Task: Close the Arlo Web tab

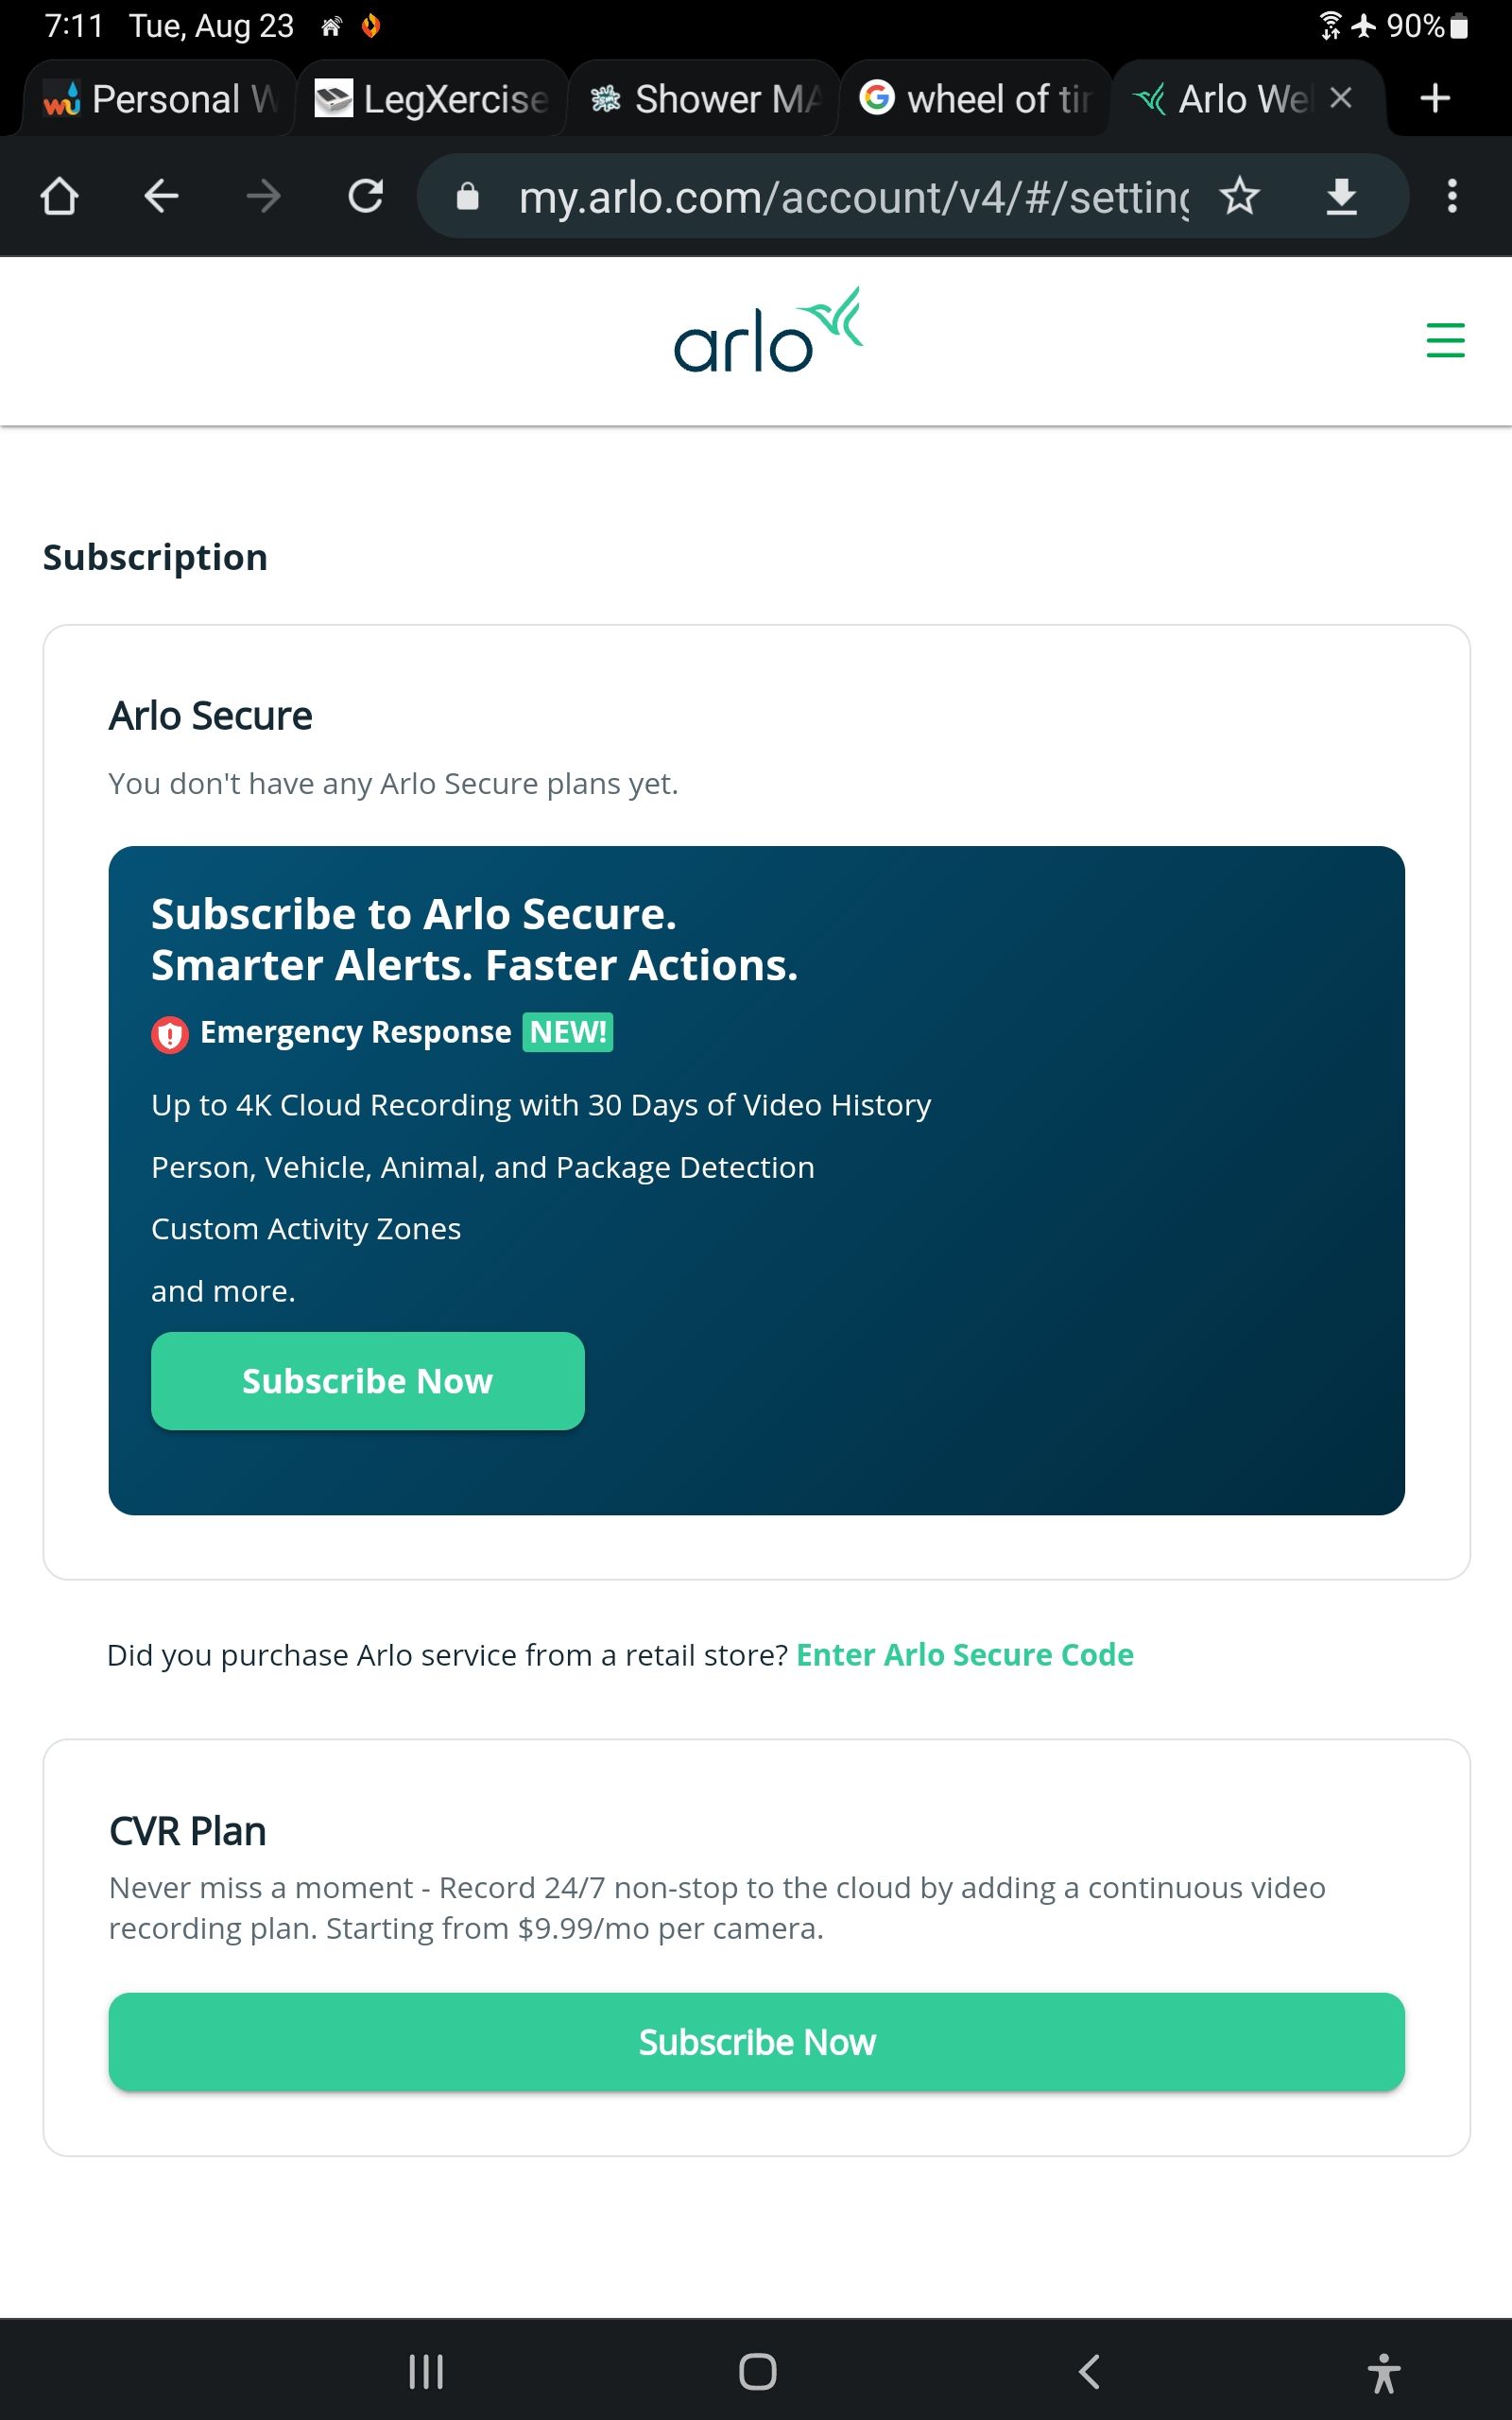Action: (x=1341, y=98)
